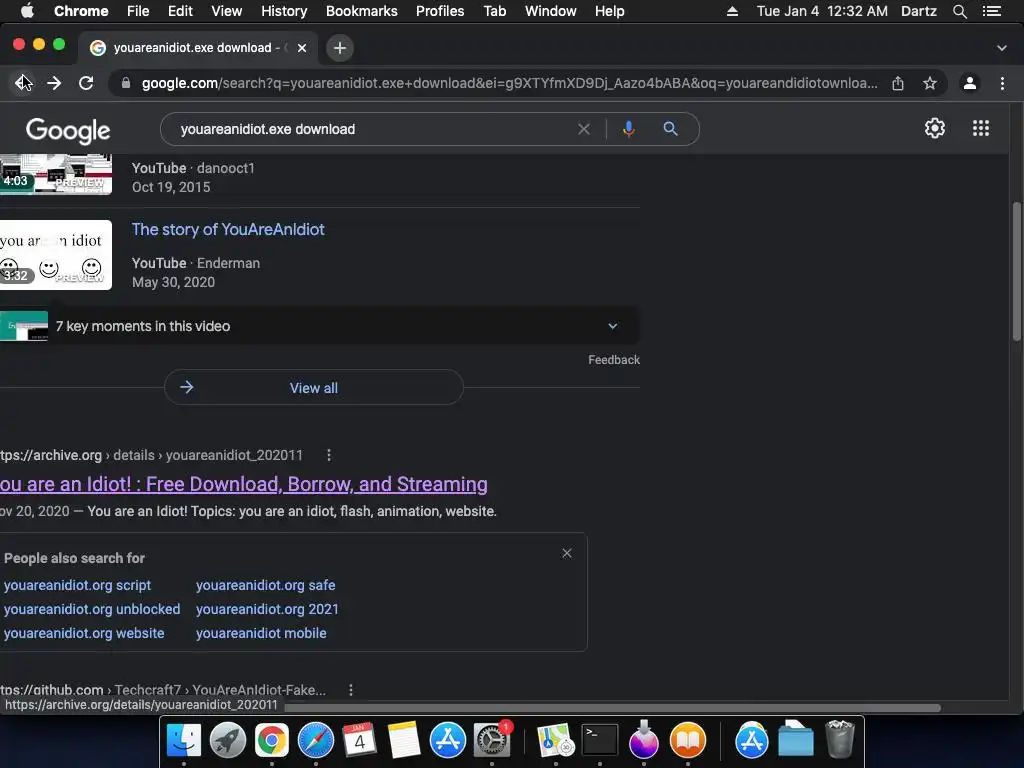
Task: Open Finder from the dock
Action: (x=184, y=740)
